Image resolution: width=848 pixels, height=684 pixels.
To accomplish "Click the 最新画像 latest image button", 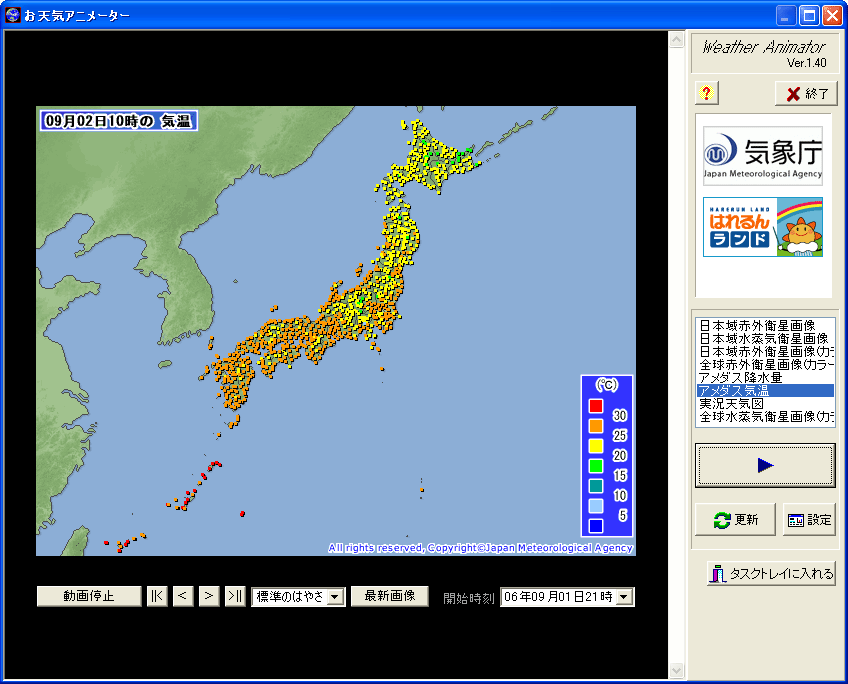I will click(390, 596).
